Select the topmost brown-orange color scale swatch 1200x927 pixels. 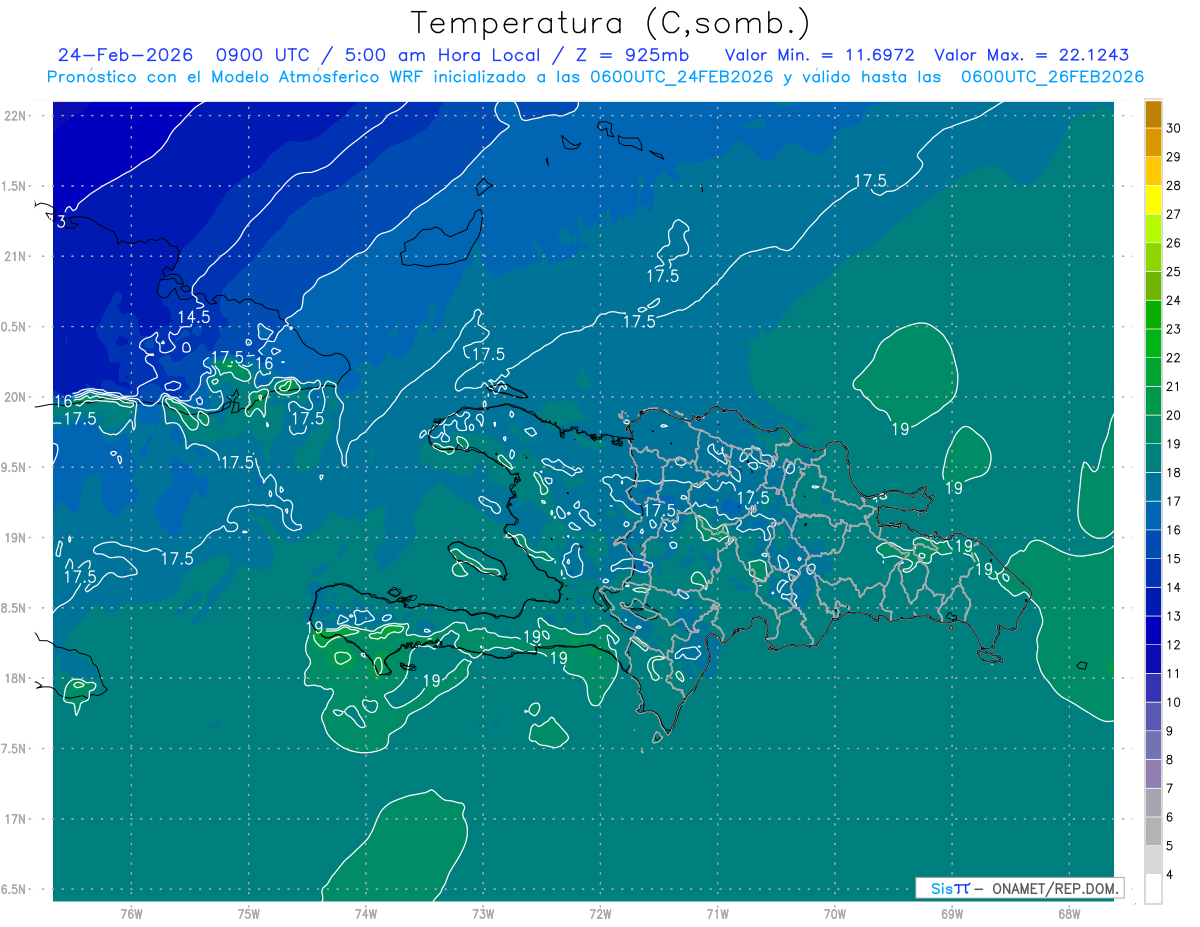[1153, 114]
